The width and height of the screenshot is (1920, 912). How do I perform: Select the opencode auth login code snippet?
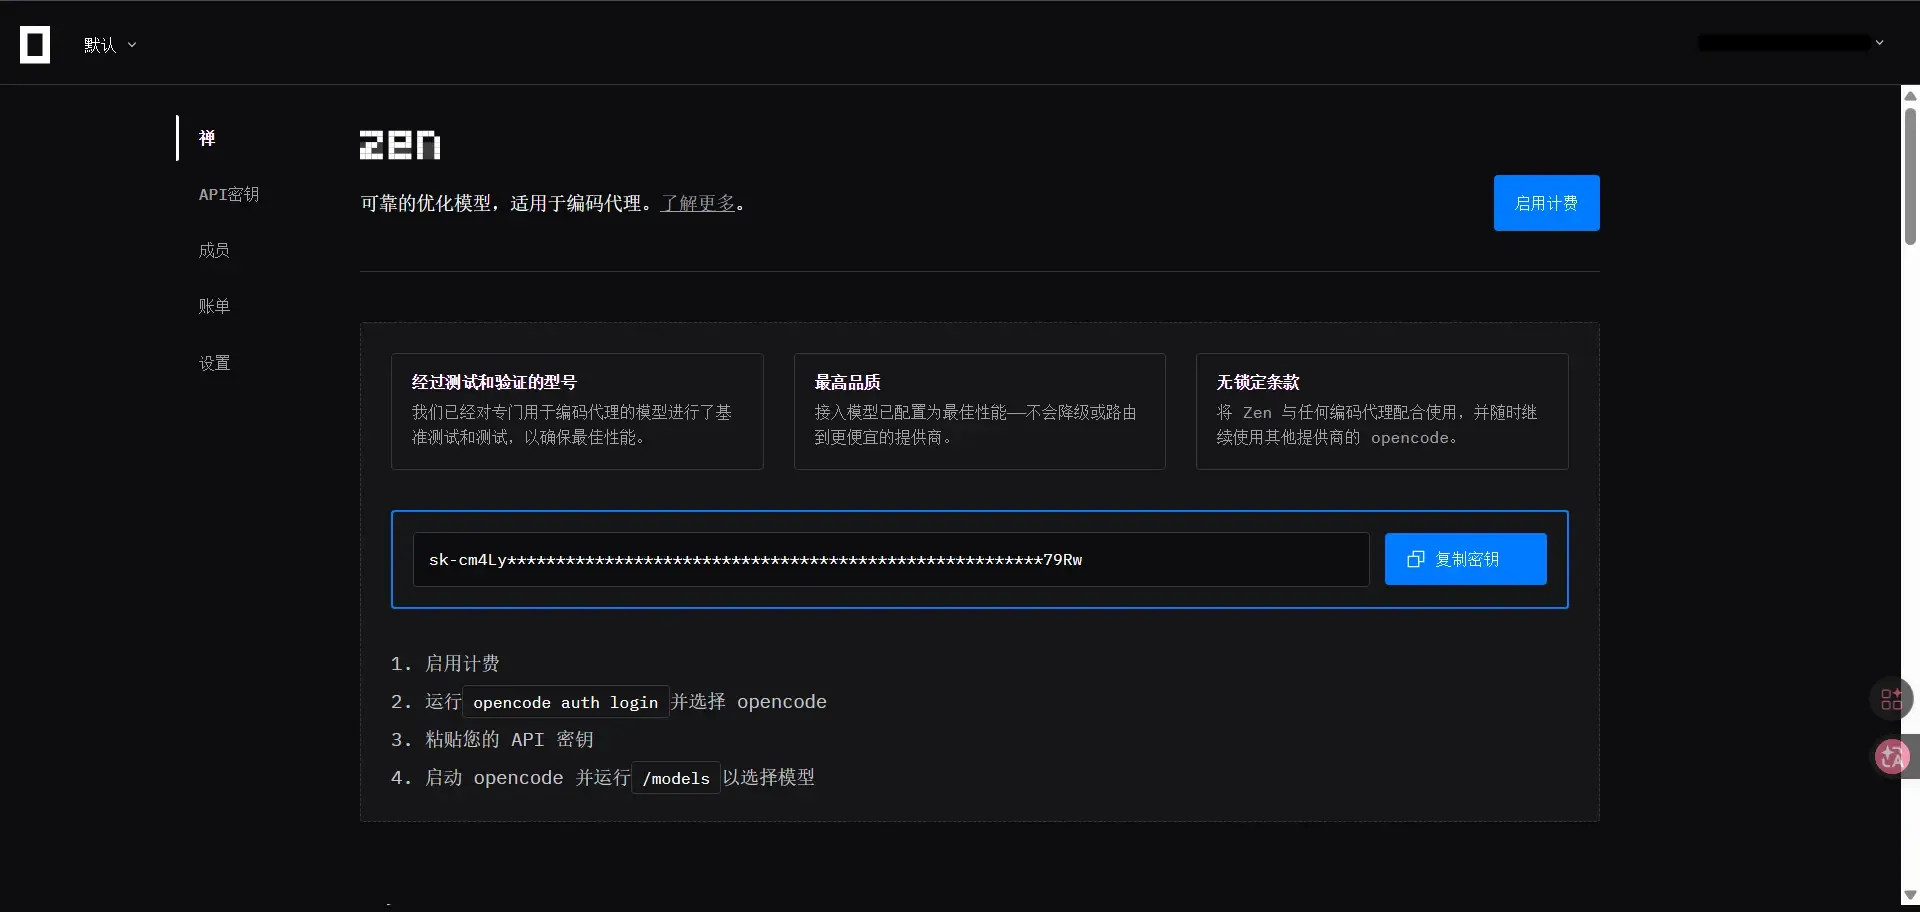click(566, 702)
